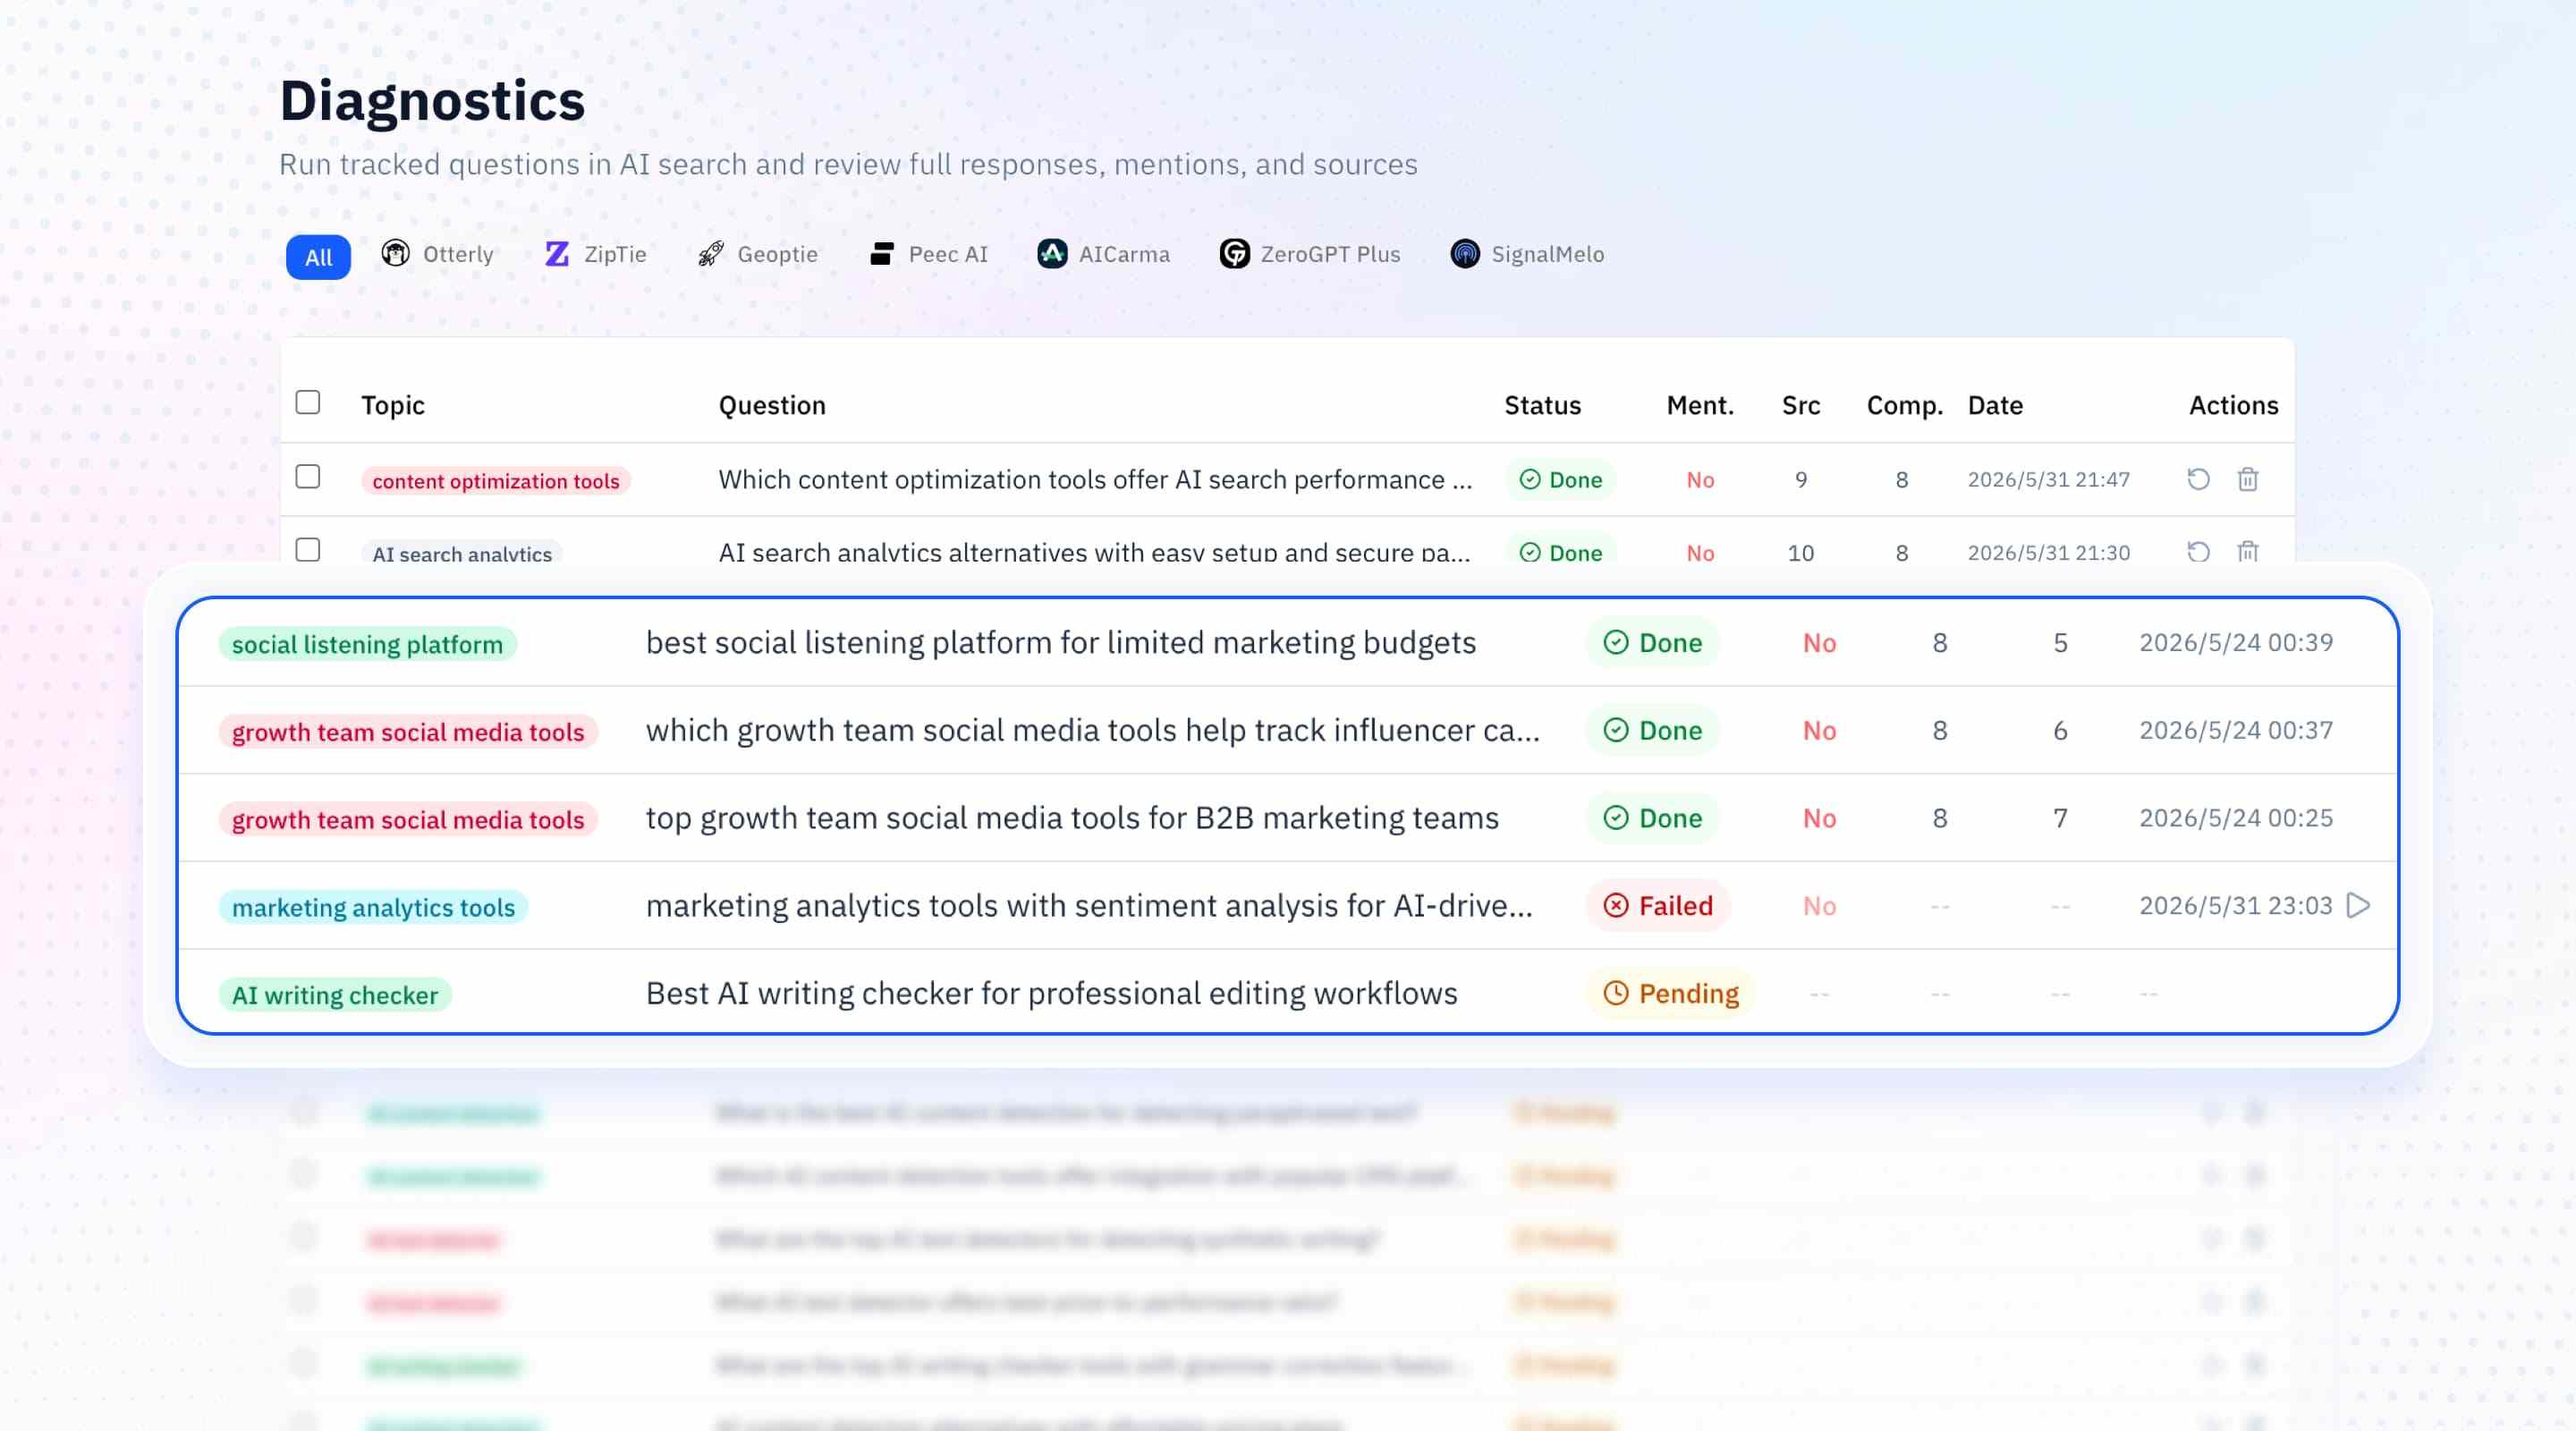Click the Src column header
2576x1431 pixels.
(x=1801, y=405)
